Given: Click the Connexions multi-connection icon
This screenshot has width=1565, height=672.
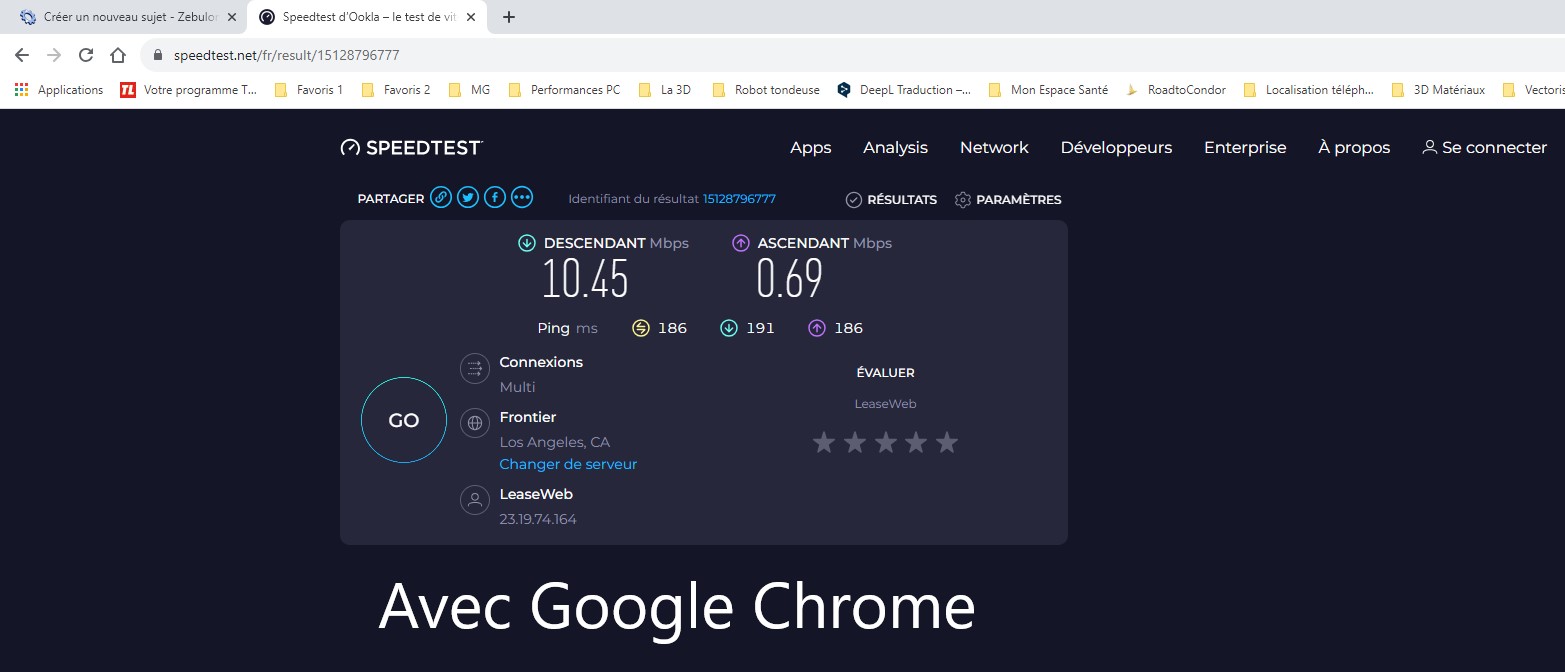Looking at the screenshot, I should tap(474, 368).
